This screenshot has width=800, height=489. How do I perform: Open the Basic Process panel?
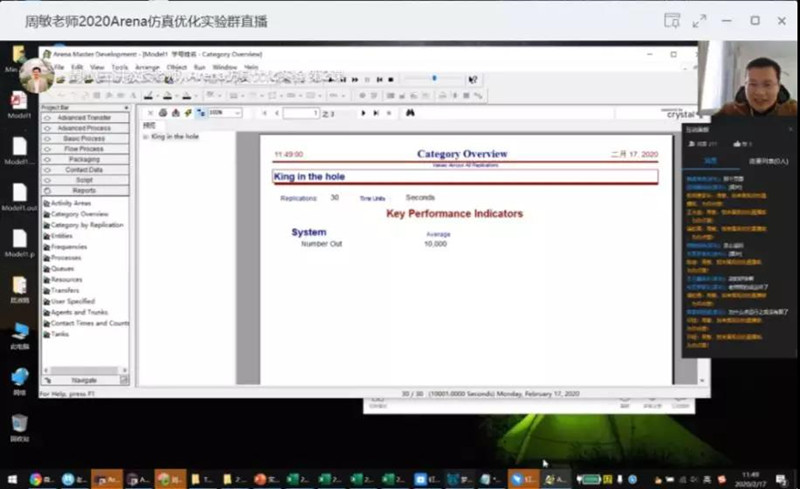[x=85, y=138]
